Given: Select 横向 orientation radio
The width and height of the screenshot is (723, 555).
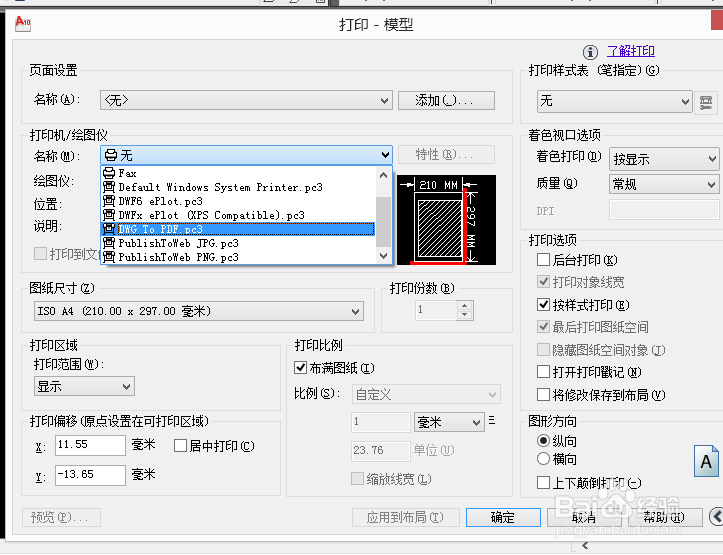Looking at the screenshot, I should click(x=544, y=459).
